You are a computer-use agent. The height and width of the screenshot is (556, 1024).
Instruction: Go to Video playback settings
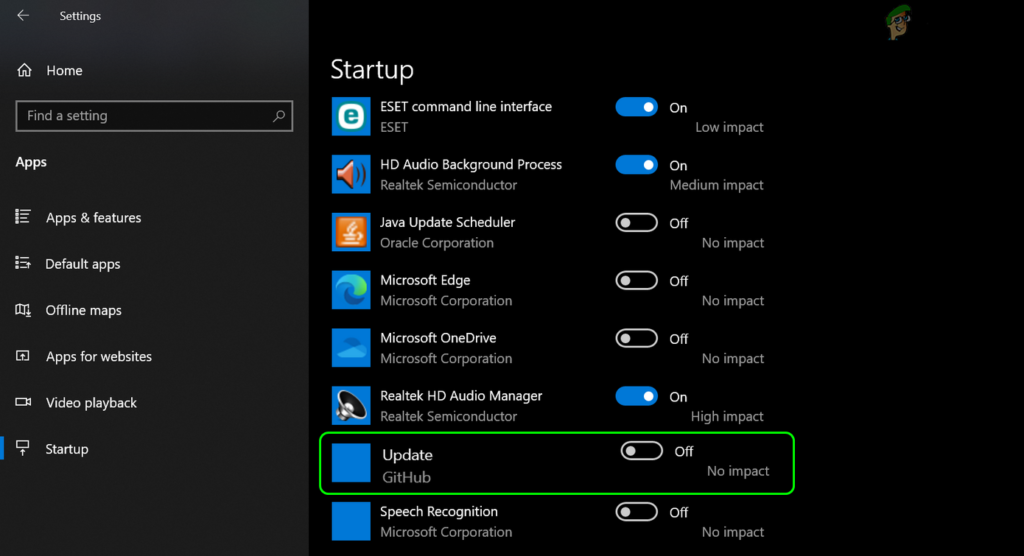(91, 403)
